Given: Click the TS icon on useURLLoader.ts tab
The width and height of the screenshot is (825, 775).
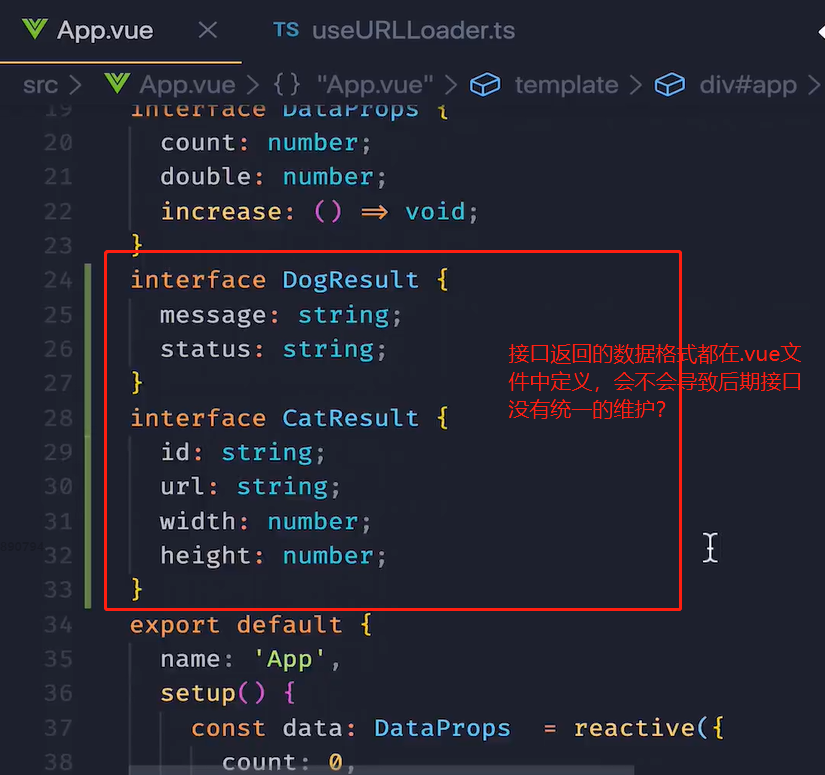Looking at the screenshot, I should click(286, 30).
